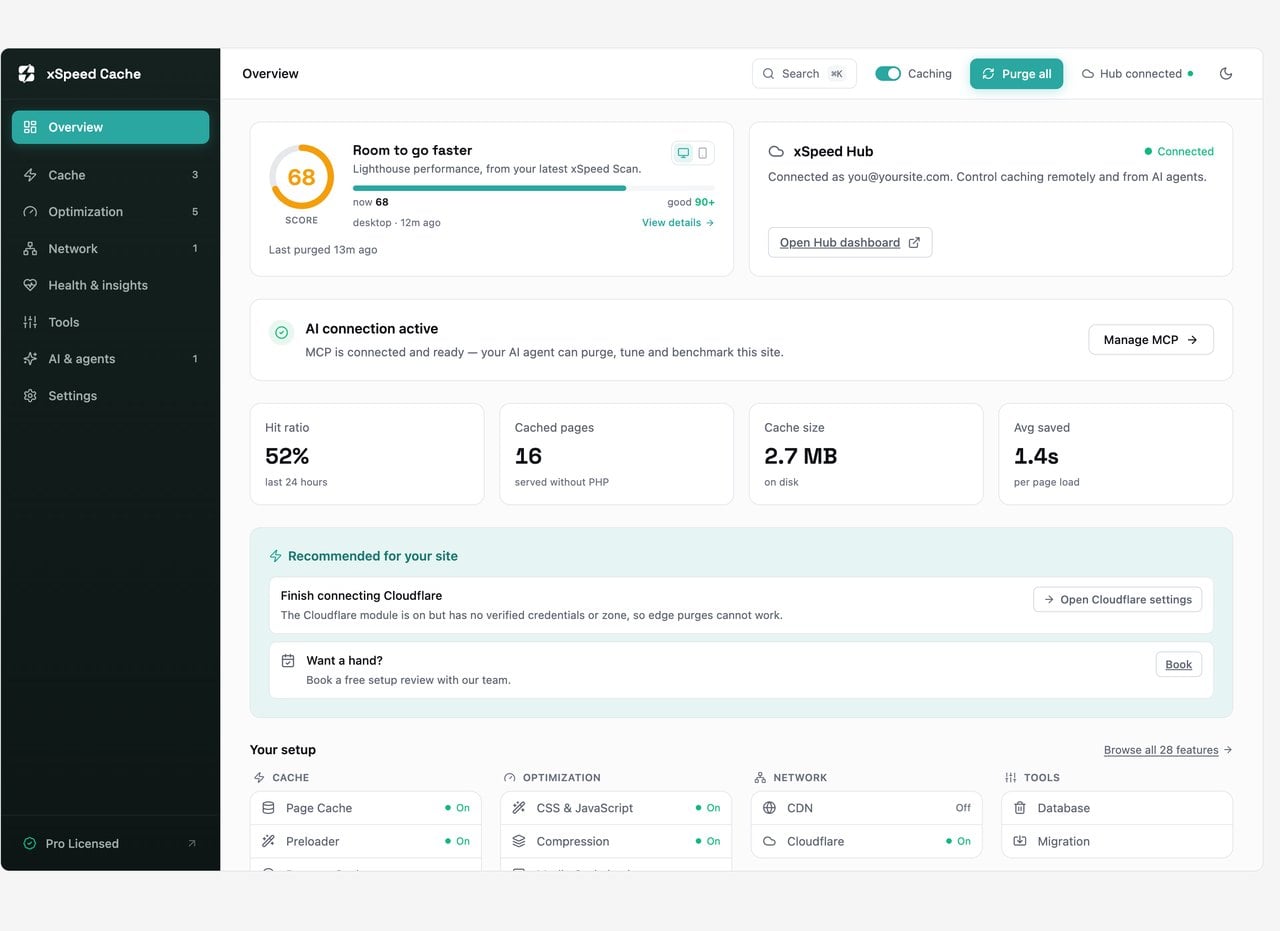Click the Pro Licensed check icon

[x=30, y=844]
